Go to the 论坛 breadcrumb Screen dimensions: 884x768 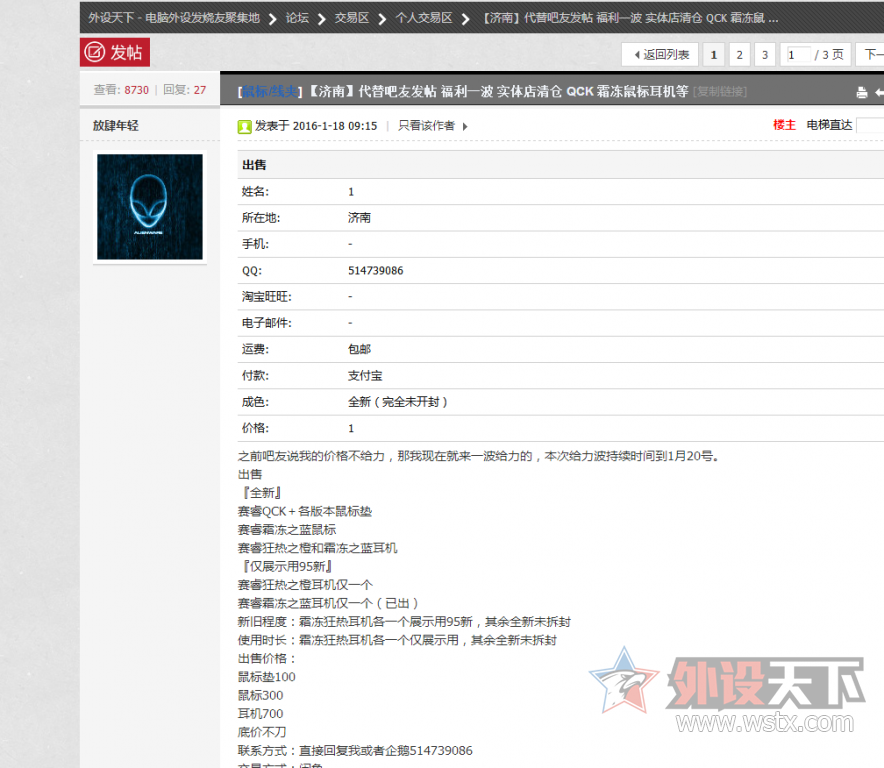pos(297,18)
